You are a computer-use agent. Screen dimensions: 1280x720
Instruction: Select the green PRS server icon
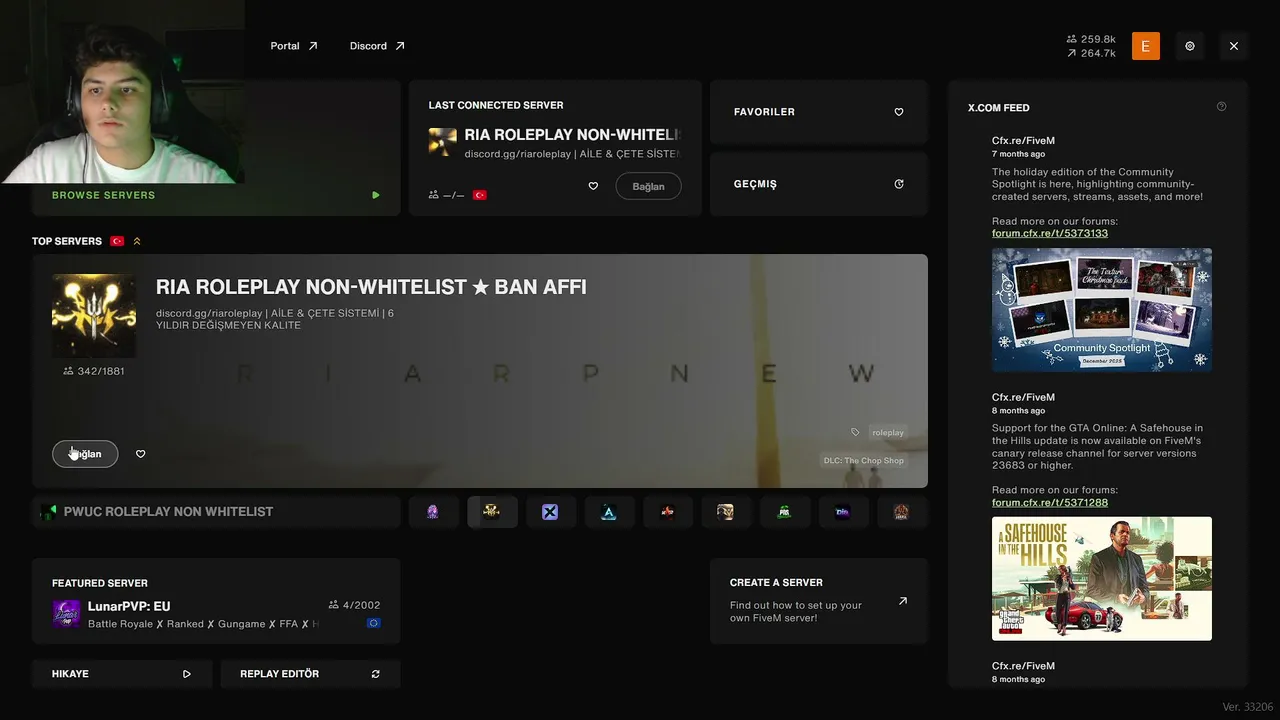(784, 512)
